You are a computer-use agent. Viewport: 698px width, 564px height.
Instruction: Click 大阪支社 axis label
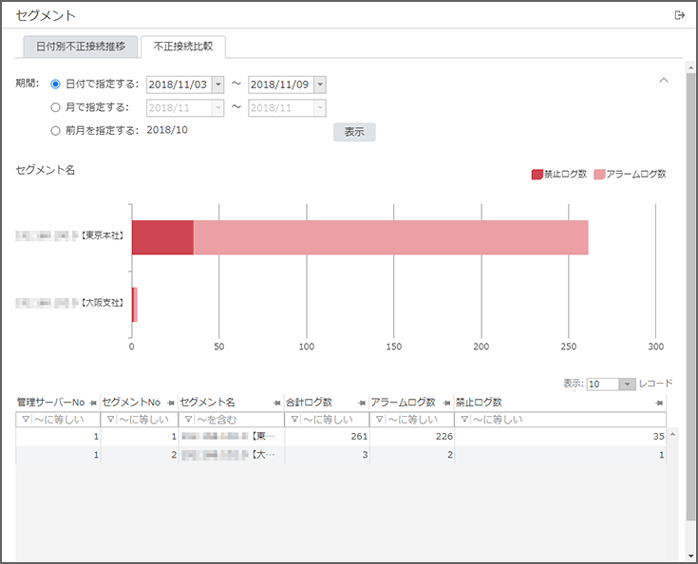click(x=102, y=303)
